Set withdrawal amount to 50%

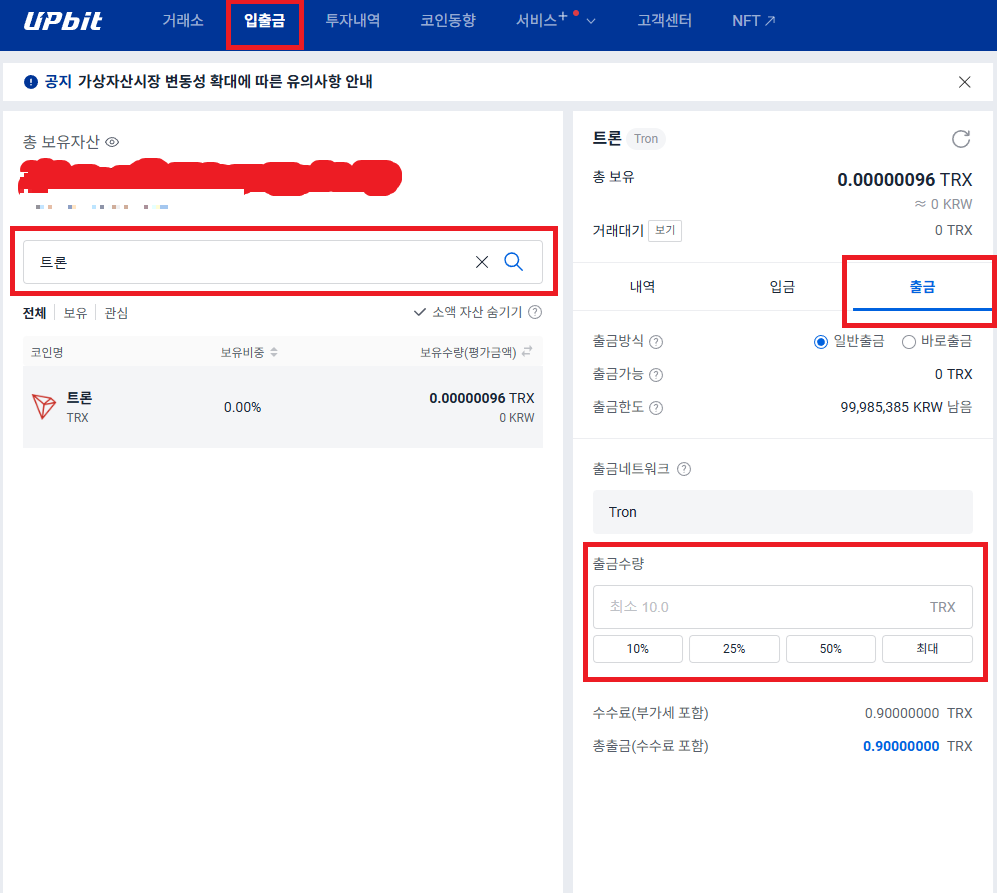click(831, 649)
